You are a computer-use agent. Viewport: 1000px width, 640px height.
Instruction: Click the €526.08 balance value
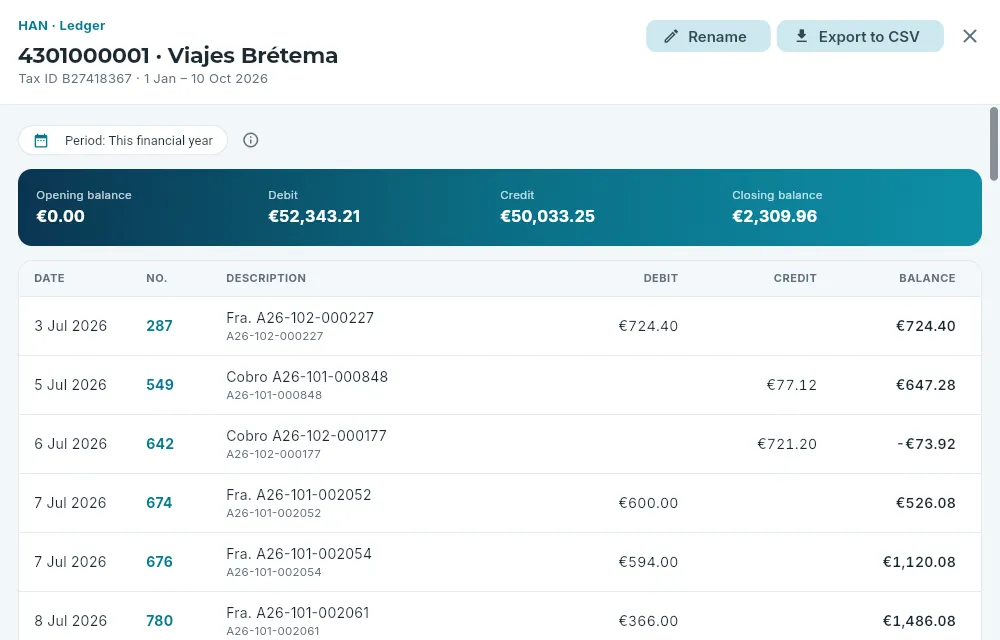pyautogui.click(x=925, y=503)
